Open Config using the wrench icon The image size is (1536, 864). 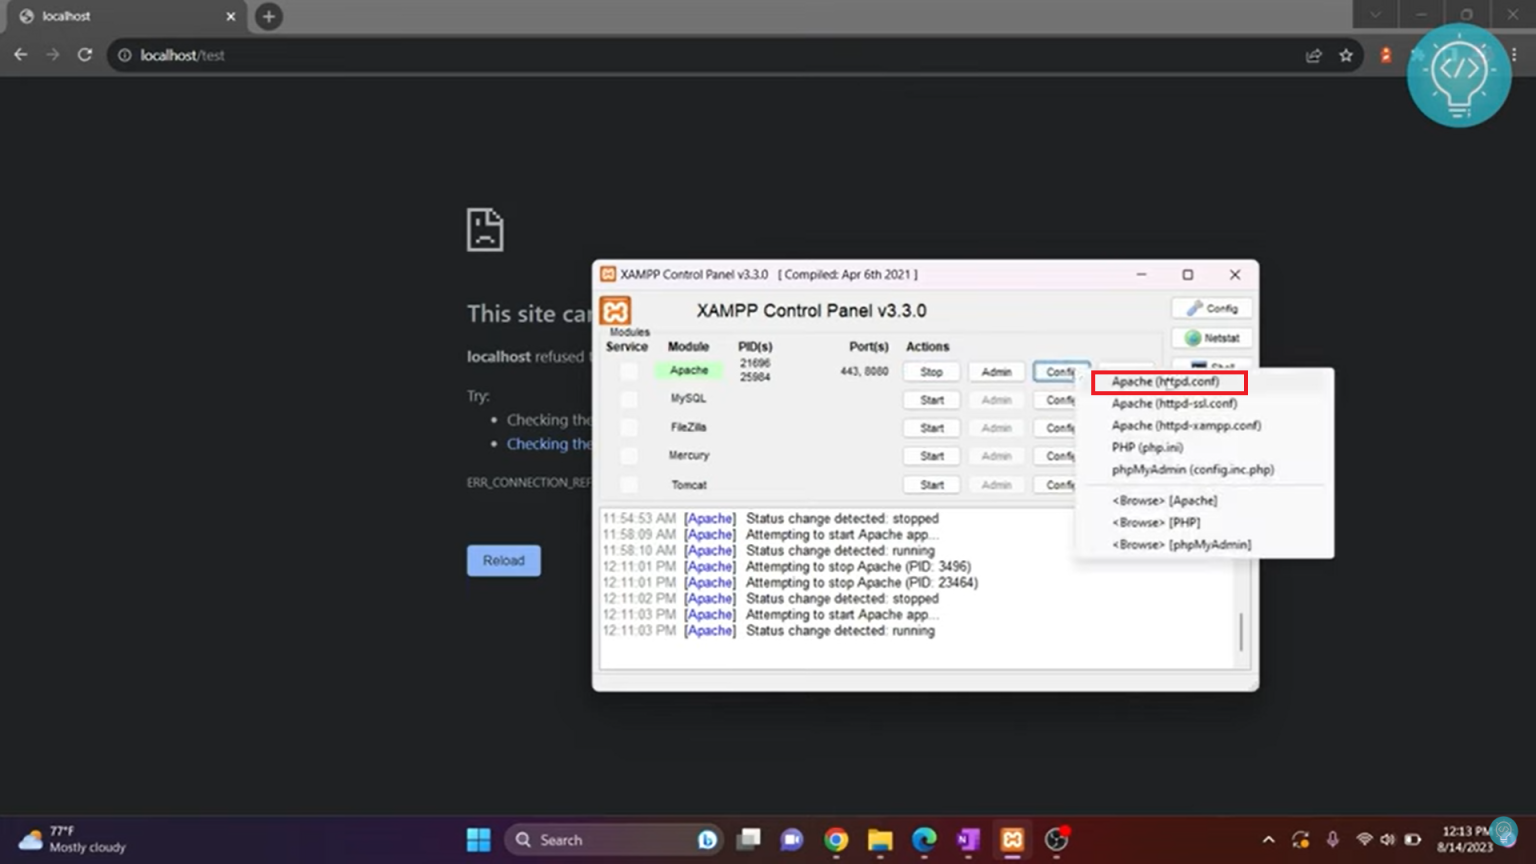coord(1211,307)
